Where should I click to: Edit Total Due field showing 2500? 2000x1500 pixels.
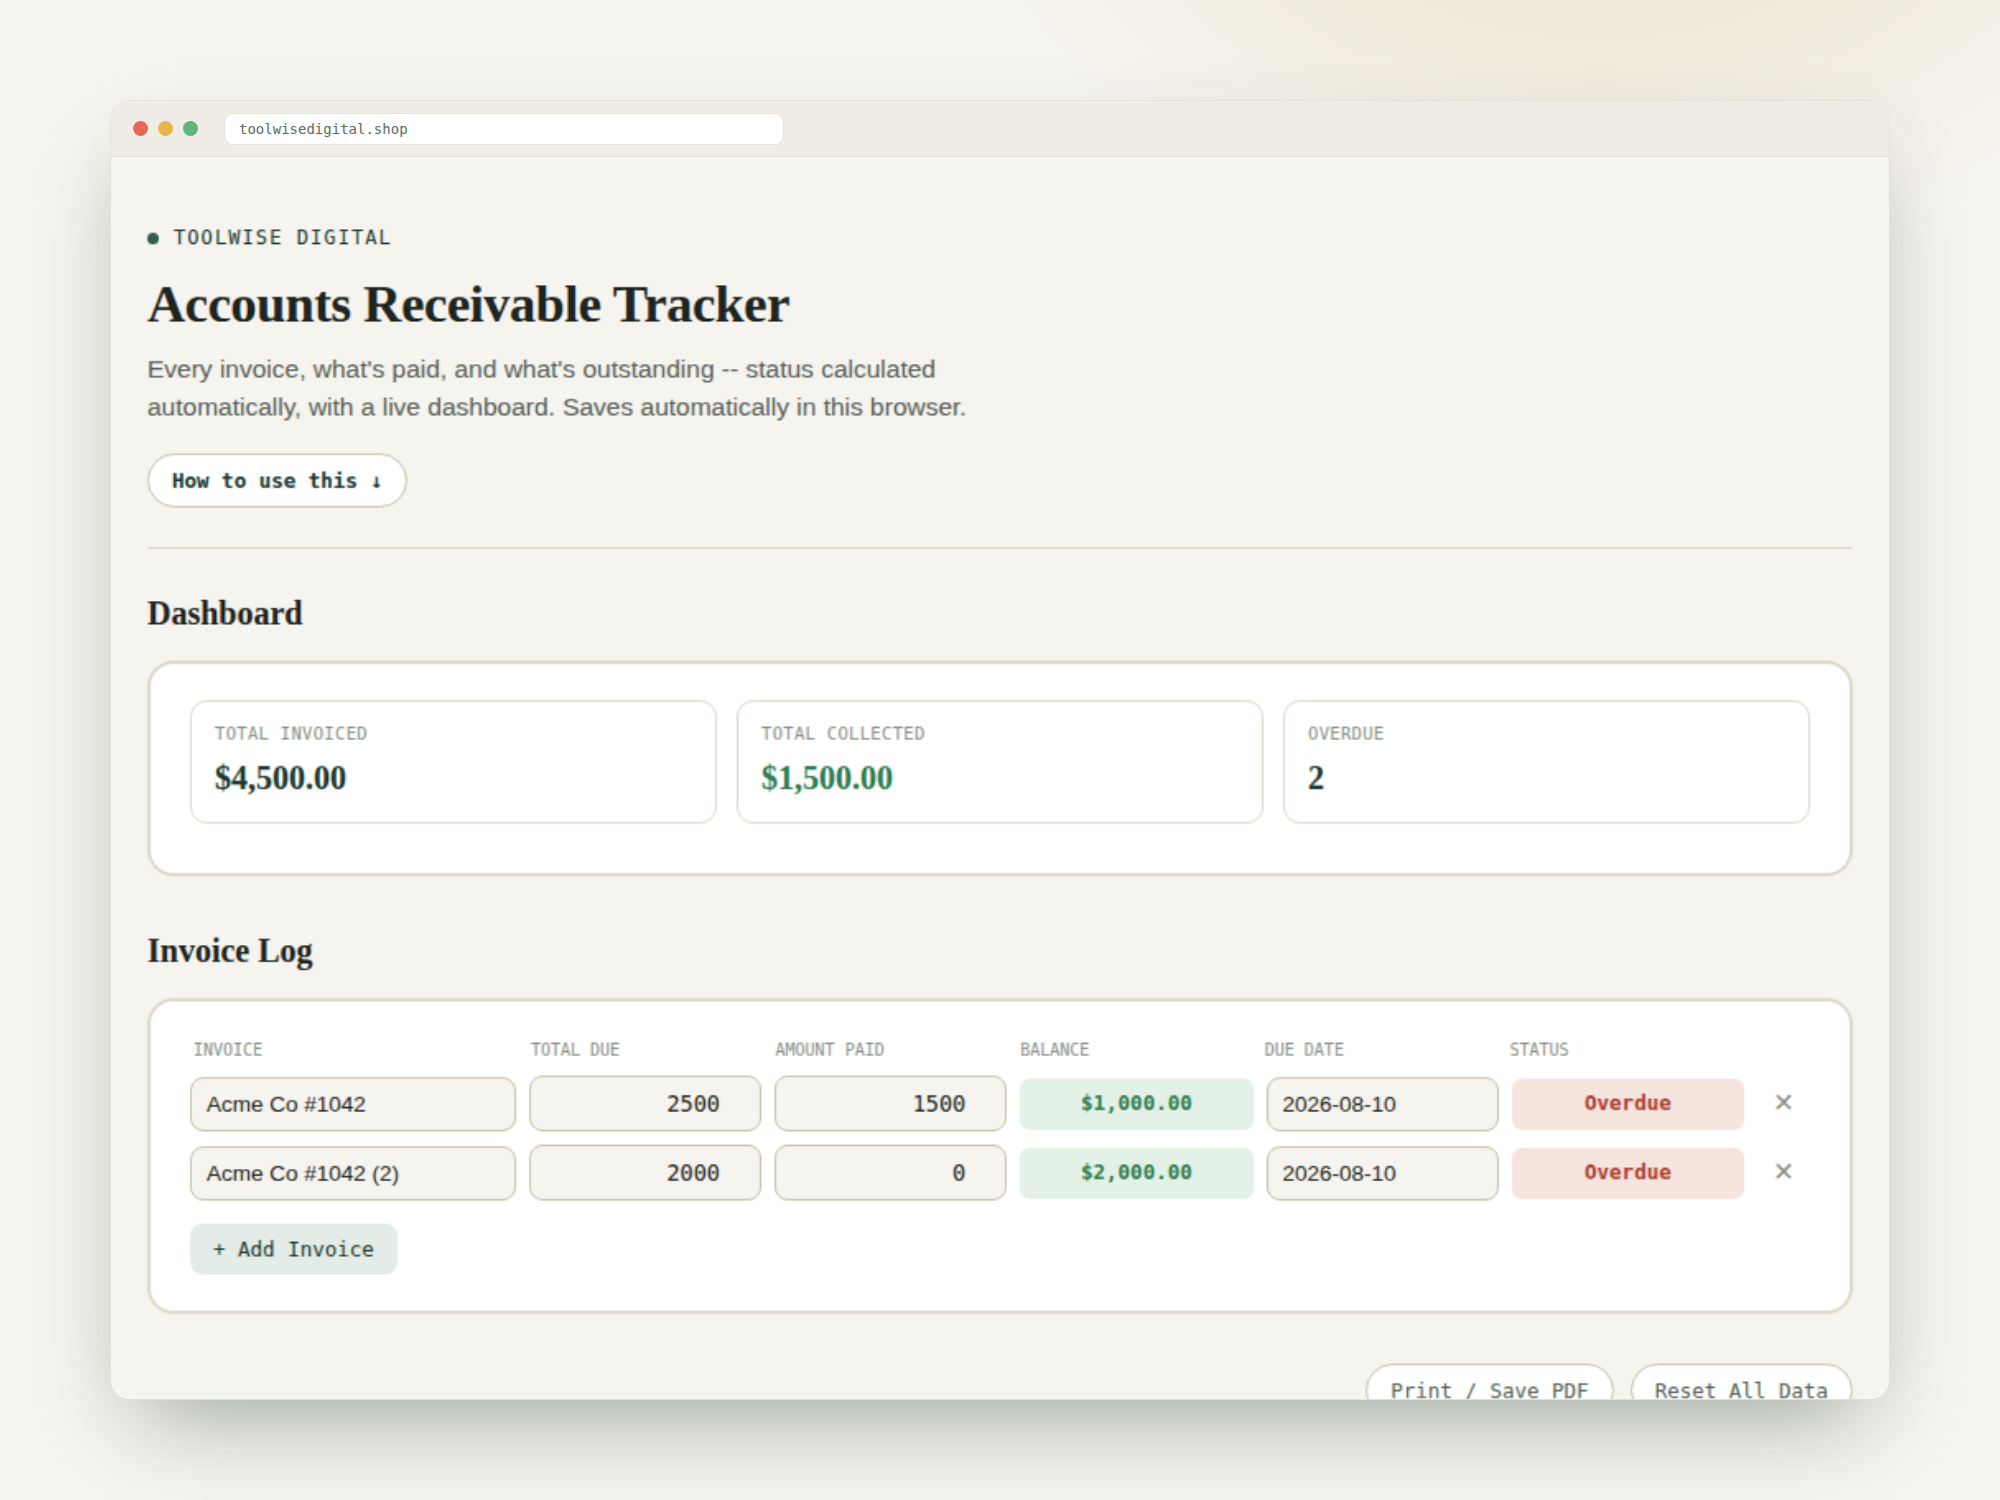click(x=645, y=1104)
